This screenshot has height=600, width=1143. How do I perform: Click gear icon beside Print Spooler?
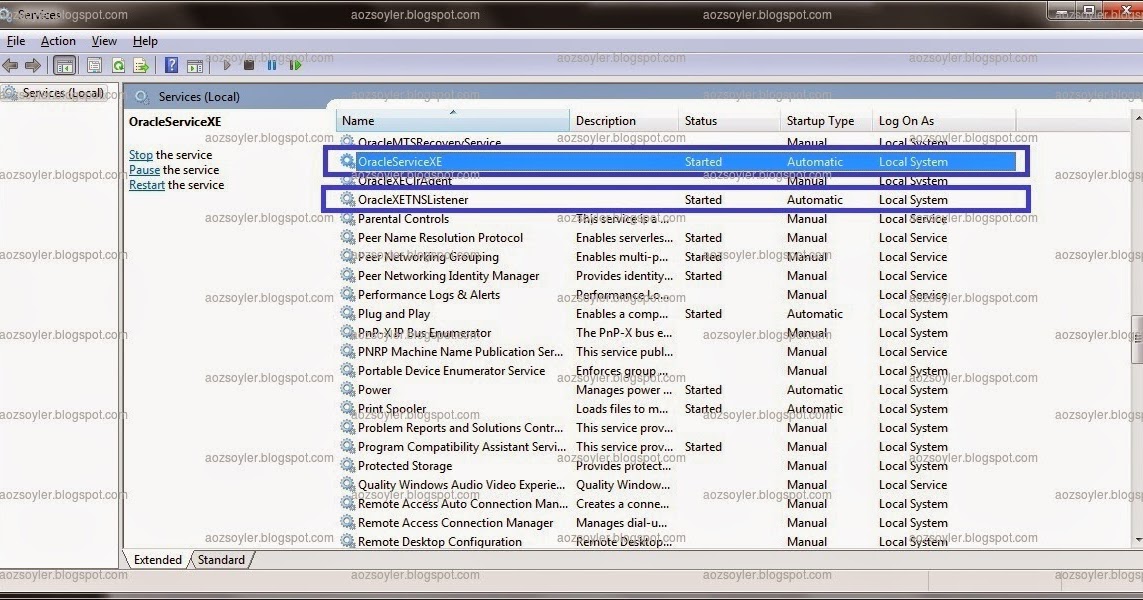(x=348, y=408)
